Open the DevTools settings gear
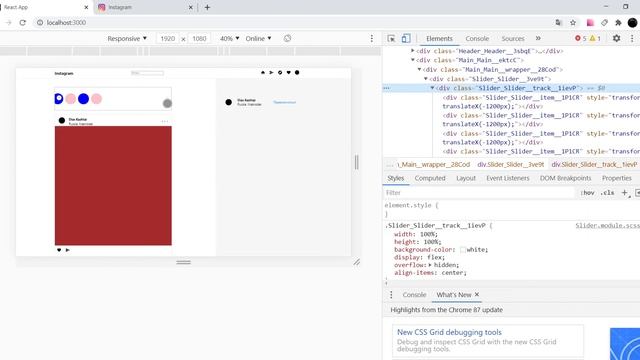The image size is (640, 360). (616, 38)
